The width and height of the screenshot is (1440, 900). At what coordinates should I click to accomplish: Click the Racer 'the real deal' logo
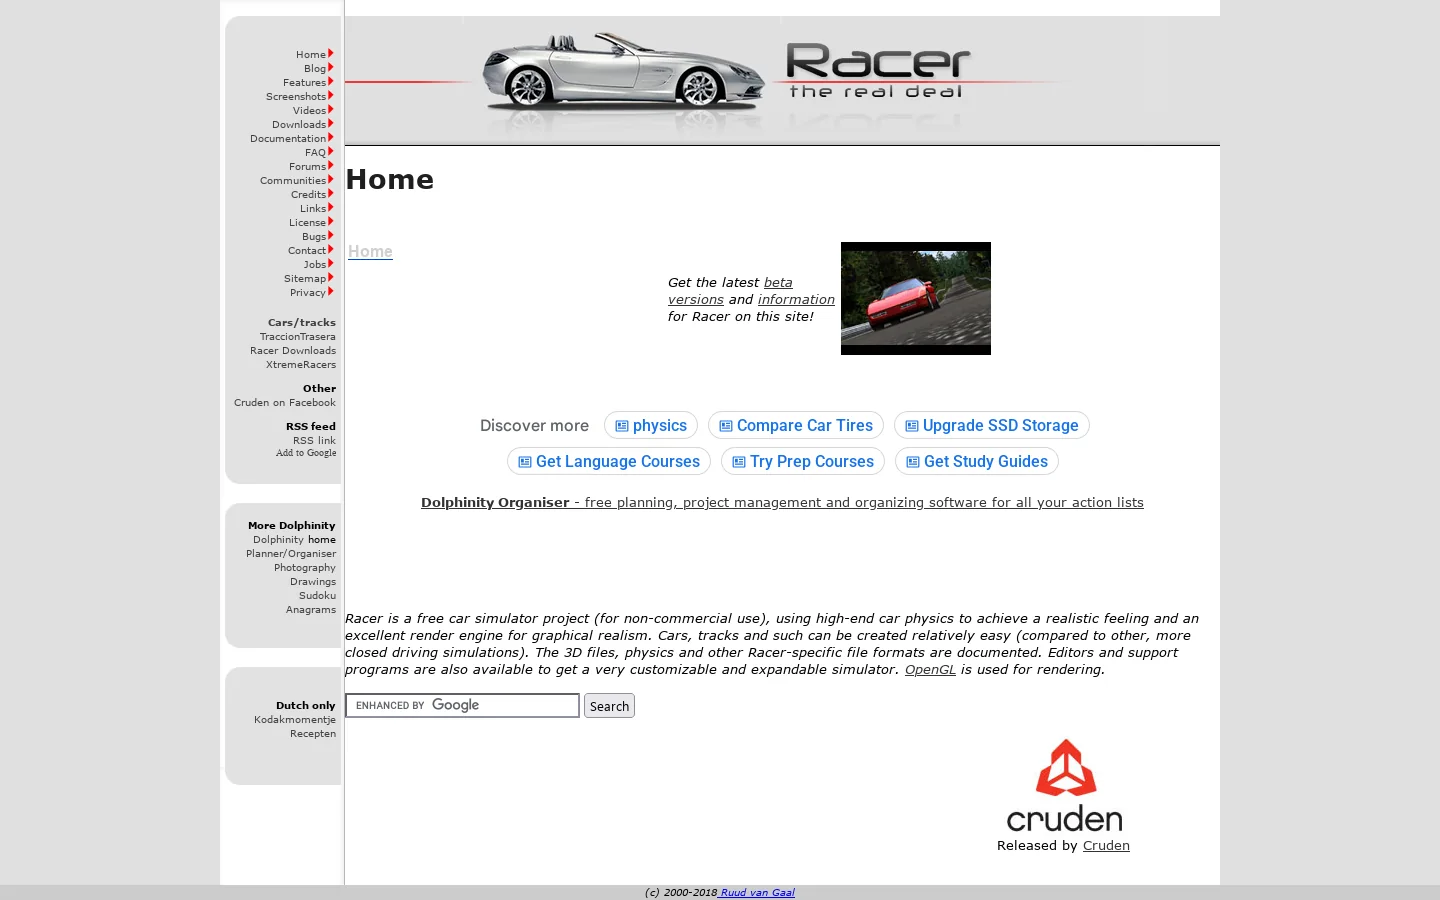coord(878,71)
